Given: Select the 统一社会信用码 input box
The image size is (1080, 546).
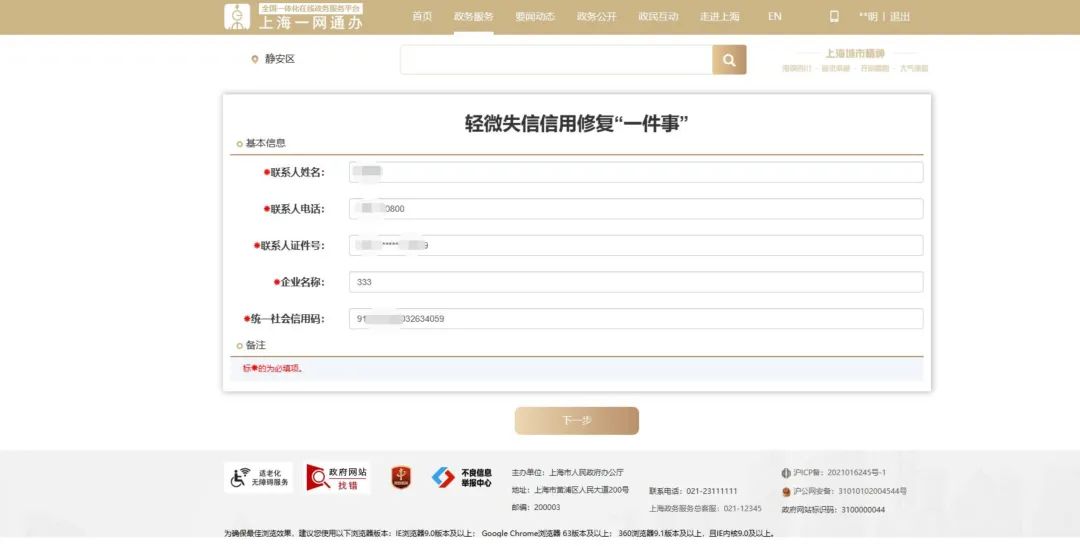Looking at the screenshot, I should (636, 319).
